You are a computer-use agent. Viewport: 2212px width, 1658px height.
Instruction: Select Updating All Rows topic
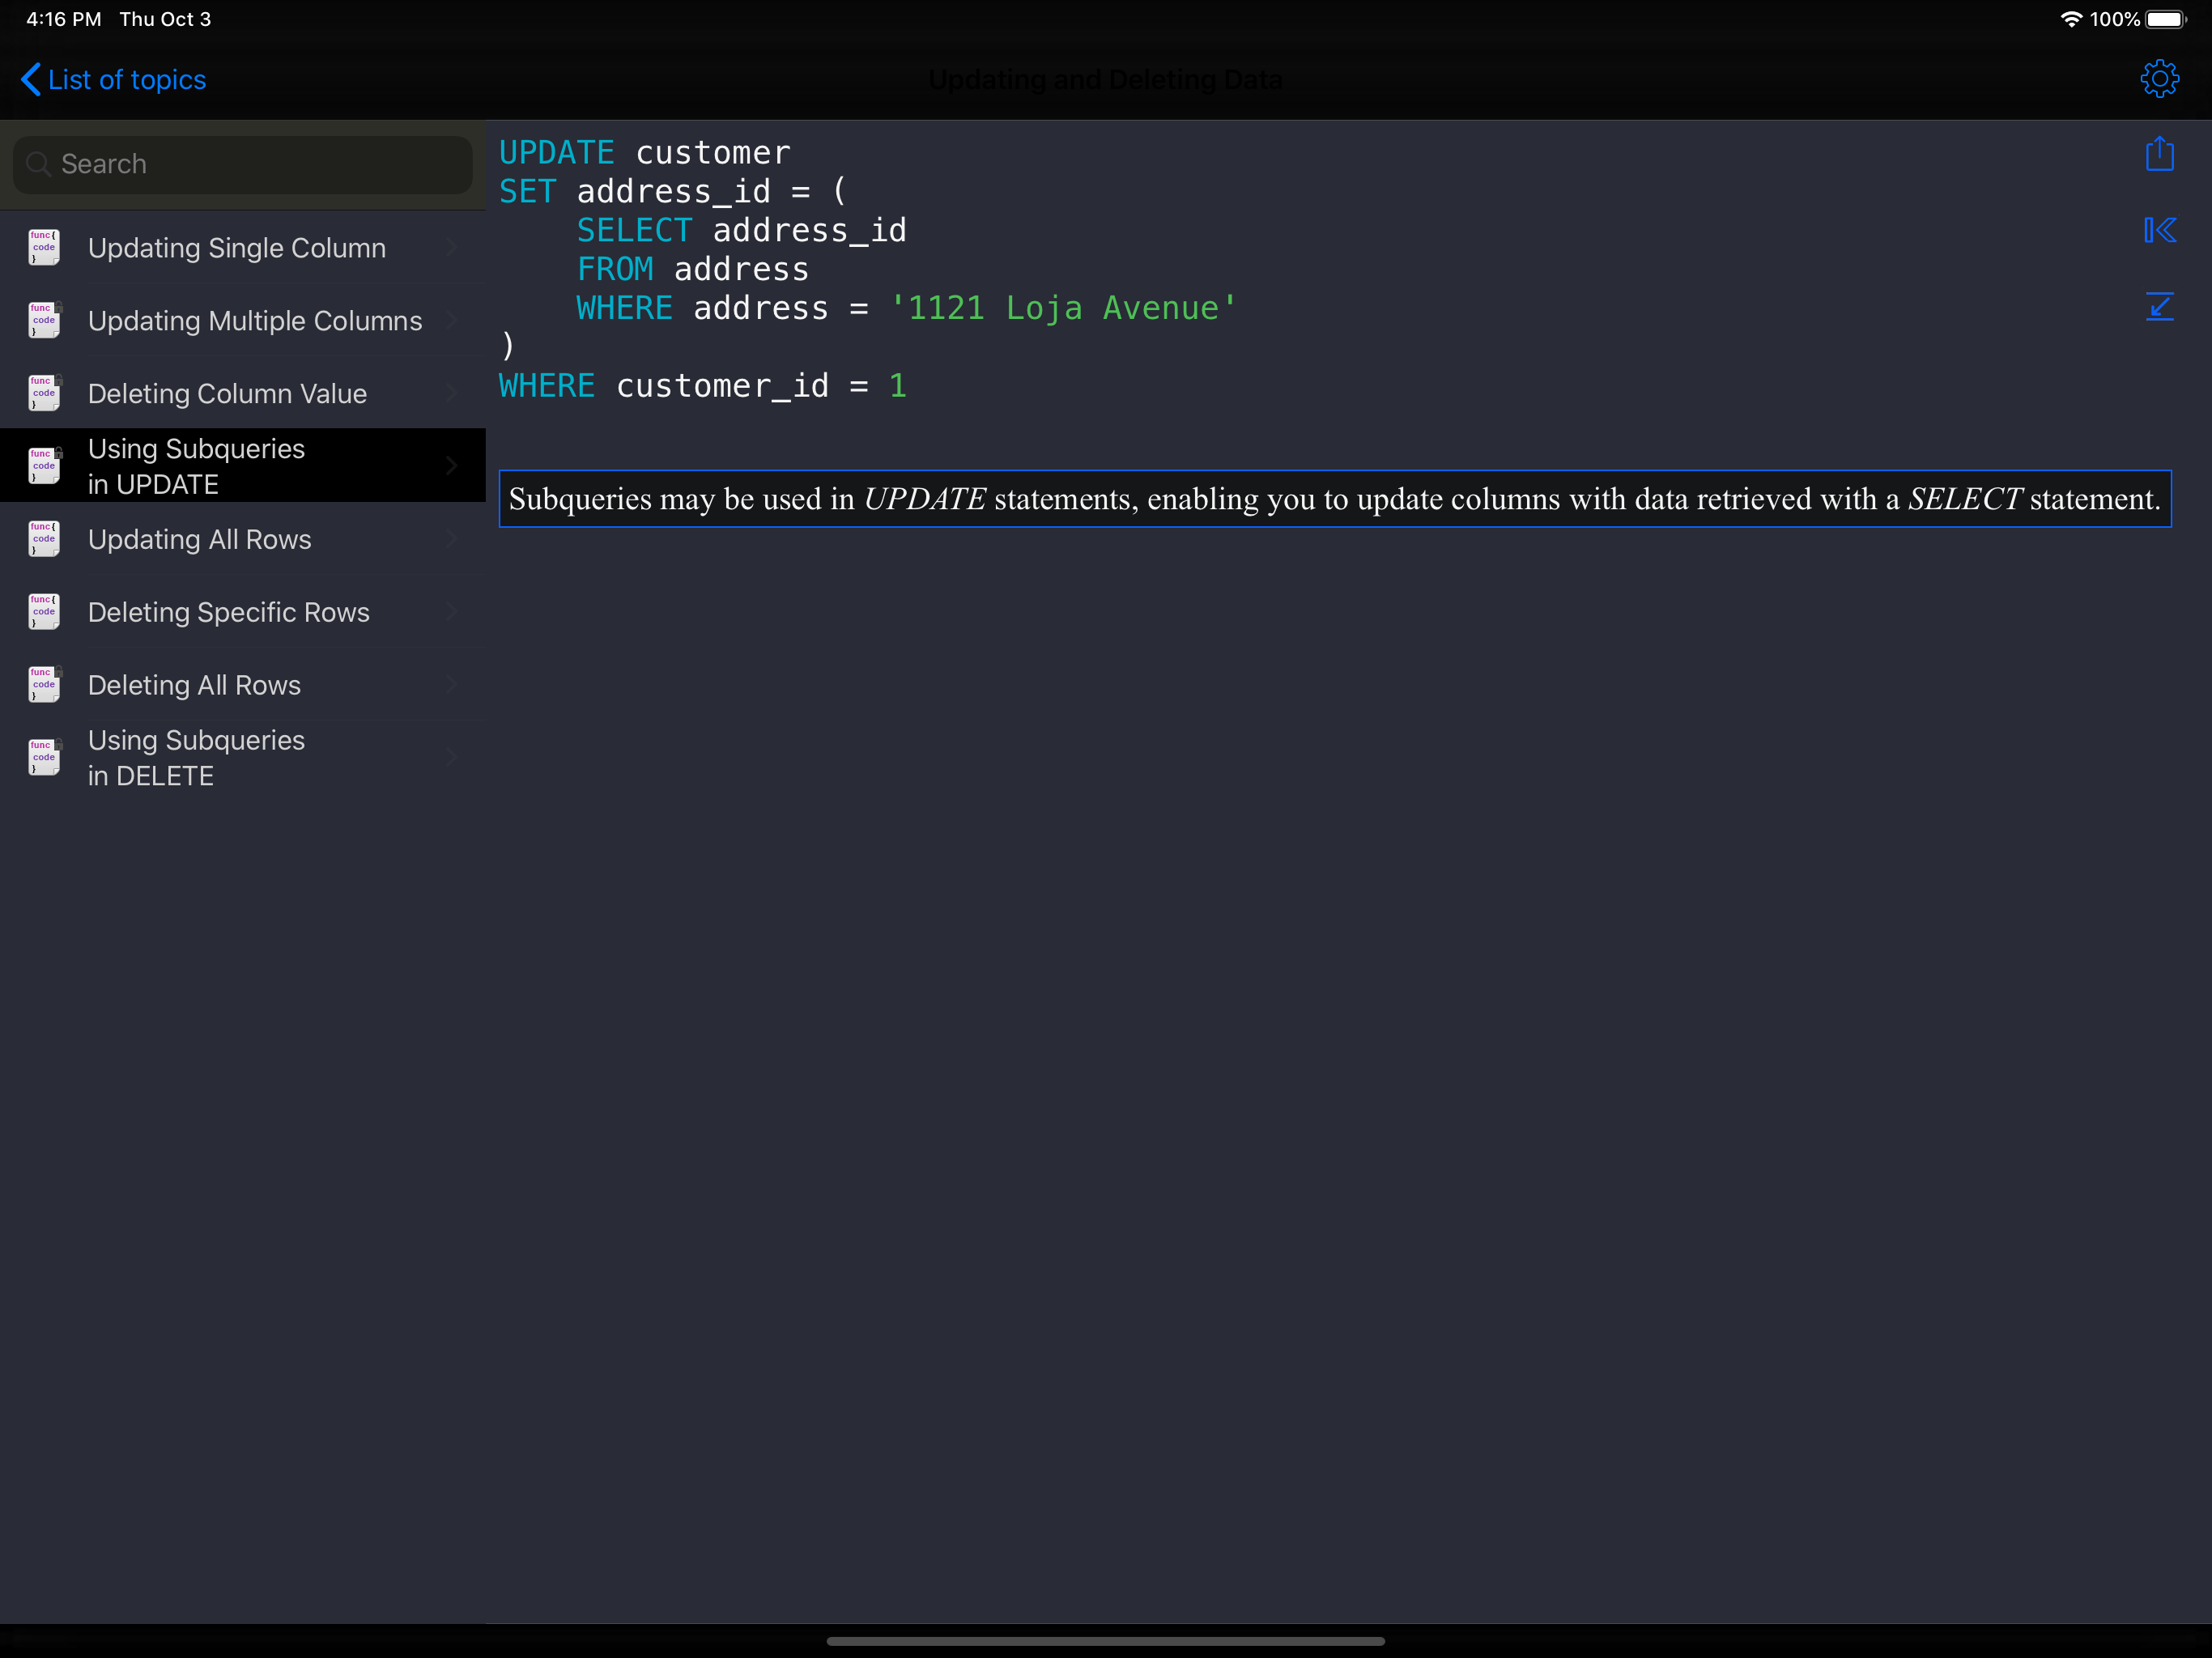pyautogui.click(x=200, y=540)
